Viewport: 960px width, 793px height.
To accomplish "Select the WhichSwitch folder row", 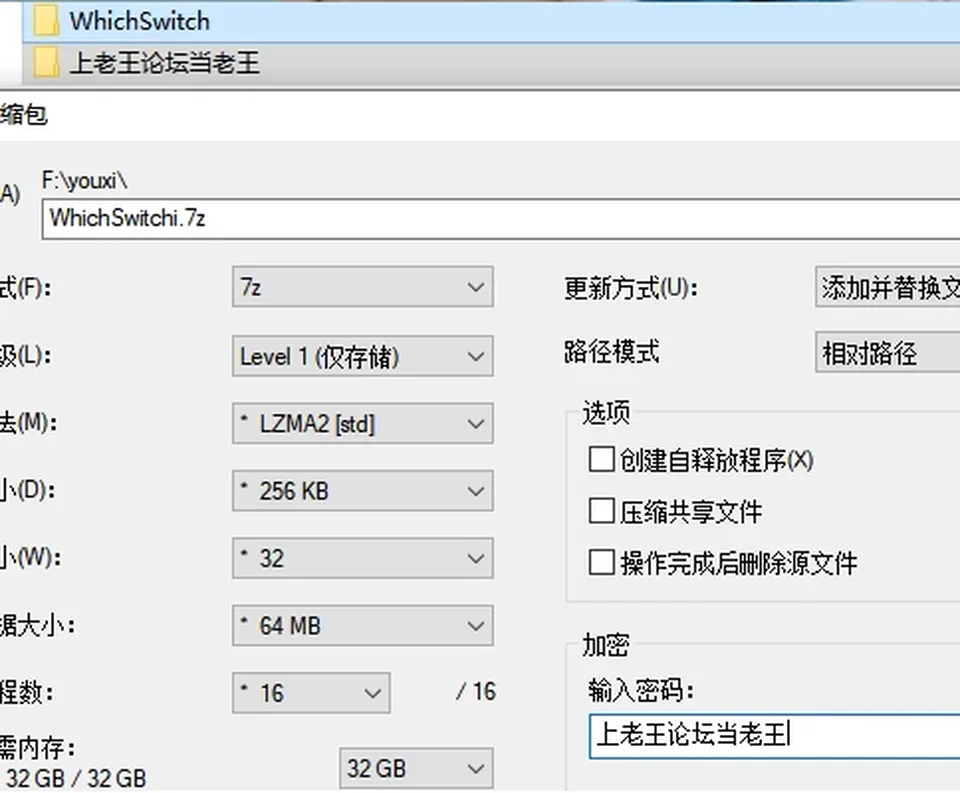I will coord(491,21).
